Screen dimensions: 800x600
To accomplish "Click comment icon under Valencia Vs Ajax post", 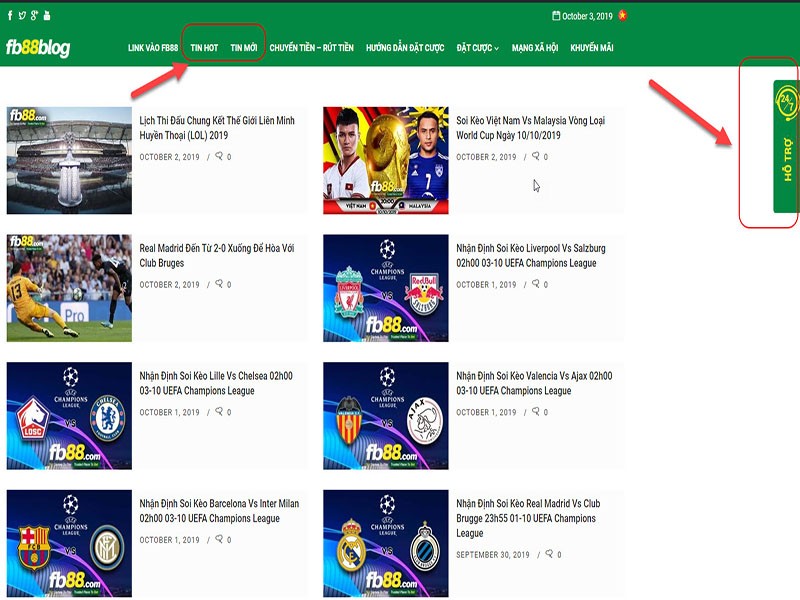I will coord(536,411).
